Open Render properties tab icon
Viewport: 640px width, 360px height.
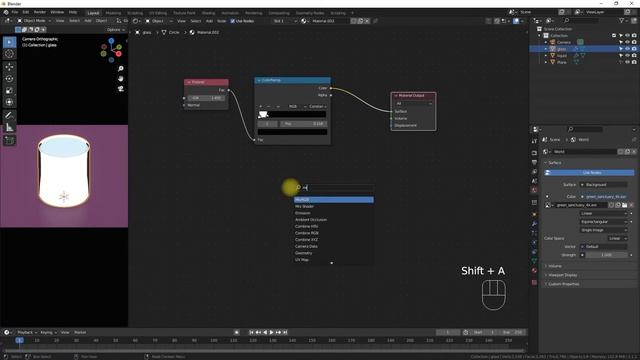tap(534, 153)
